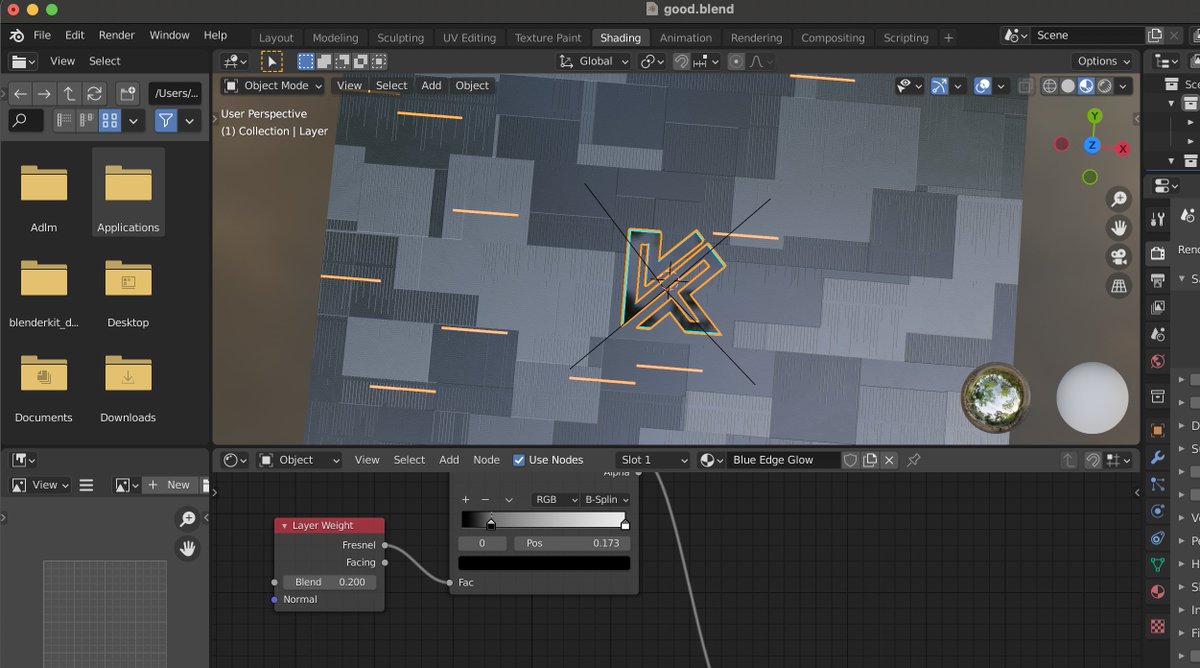Viewport: 1200px width, 668px height.
Task: Collapse the Layer Weight node
Action: 285,526
